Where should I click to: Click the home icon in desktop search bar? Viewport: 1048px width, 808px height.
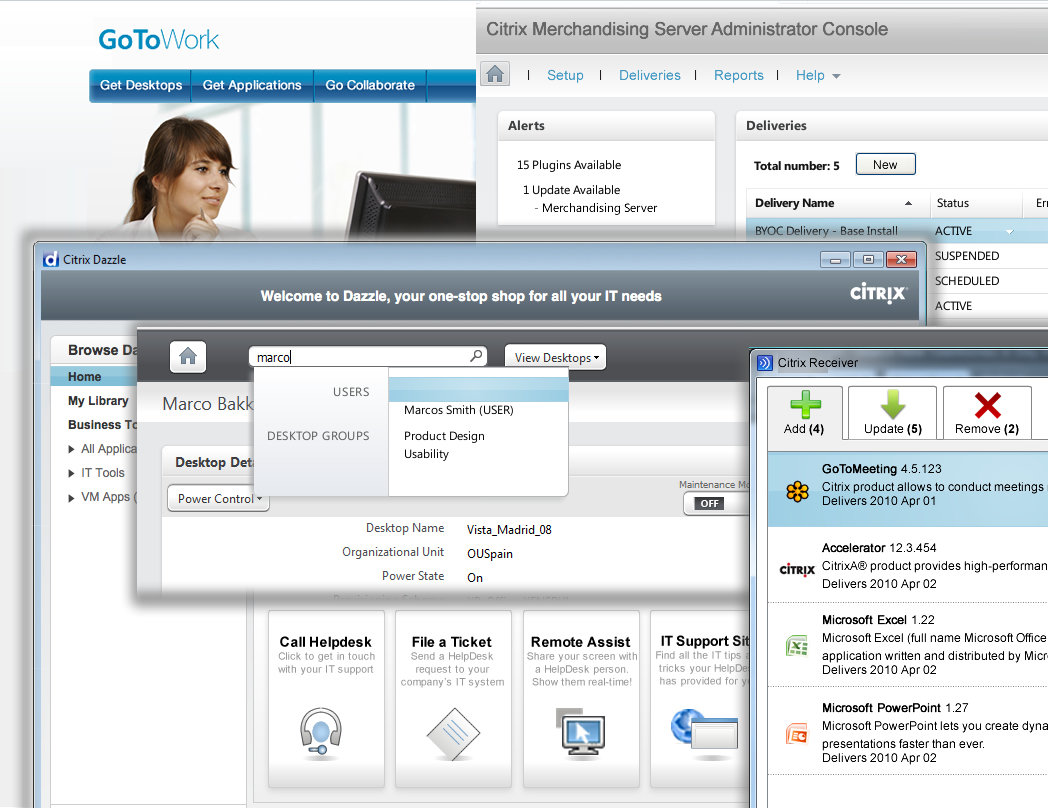[188, 356]
